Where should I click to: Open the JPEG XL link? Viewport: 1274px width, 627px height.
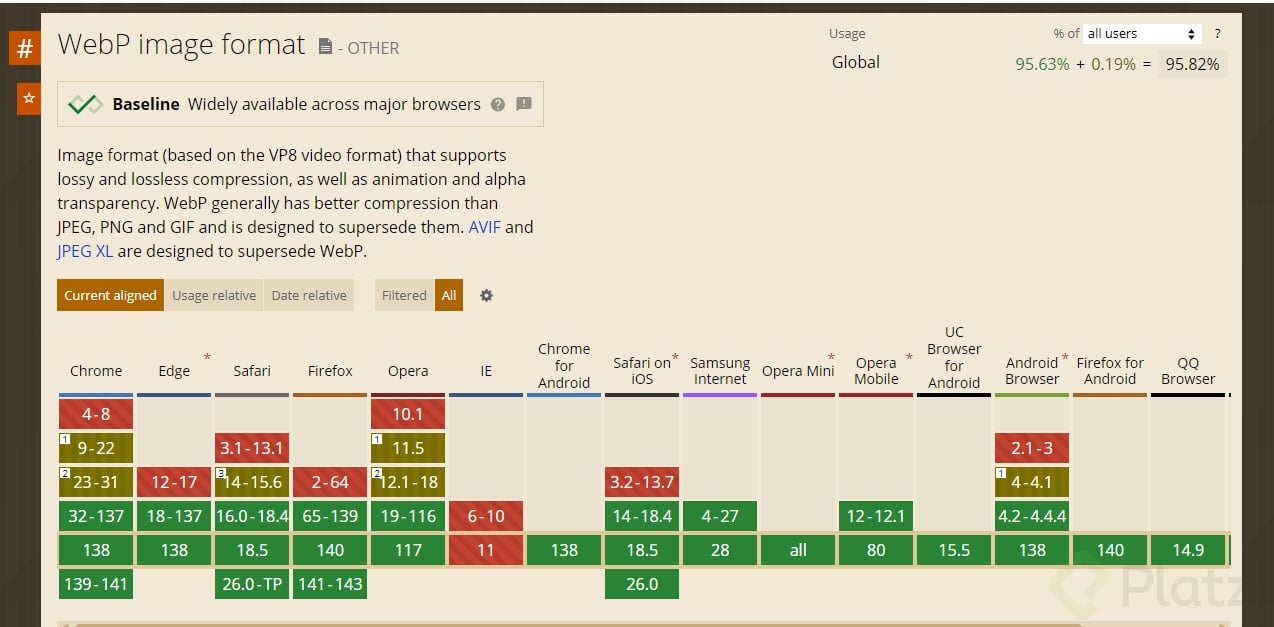pos(85,251)
